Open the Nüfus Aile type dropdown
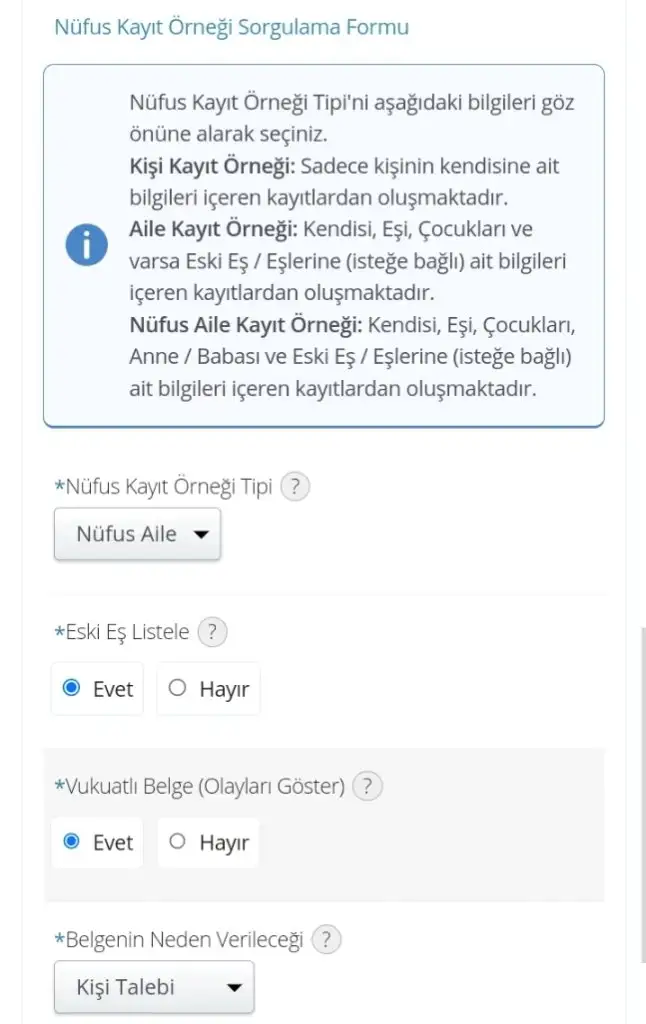The height and width of the screenshot is (1024, 646). click(137, 534)
